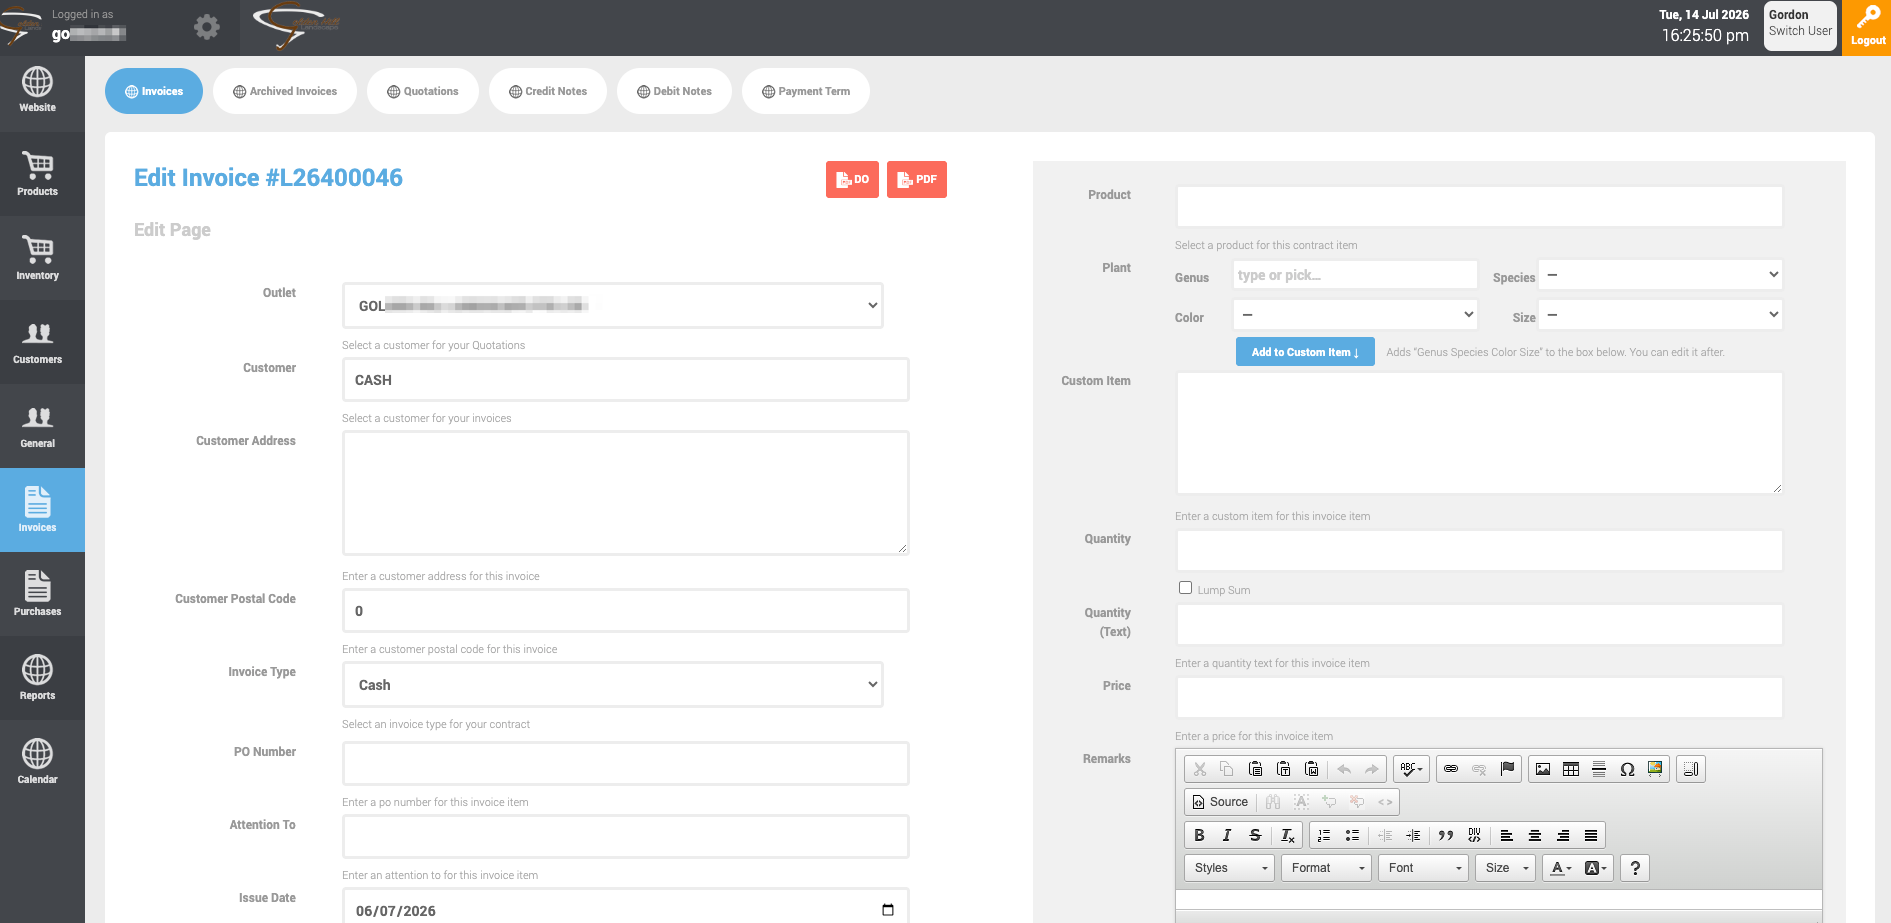Show blocks in Remarks editor

1691,769
